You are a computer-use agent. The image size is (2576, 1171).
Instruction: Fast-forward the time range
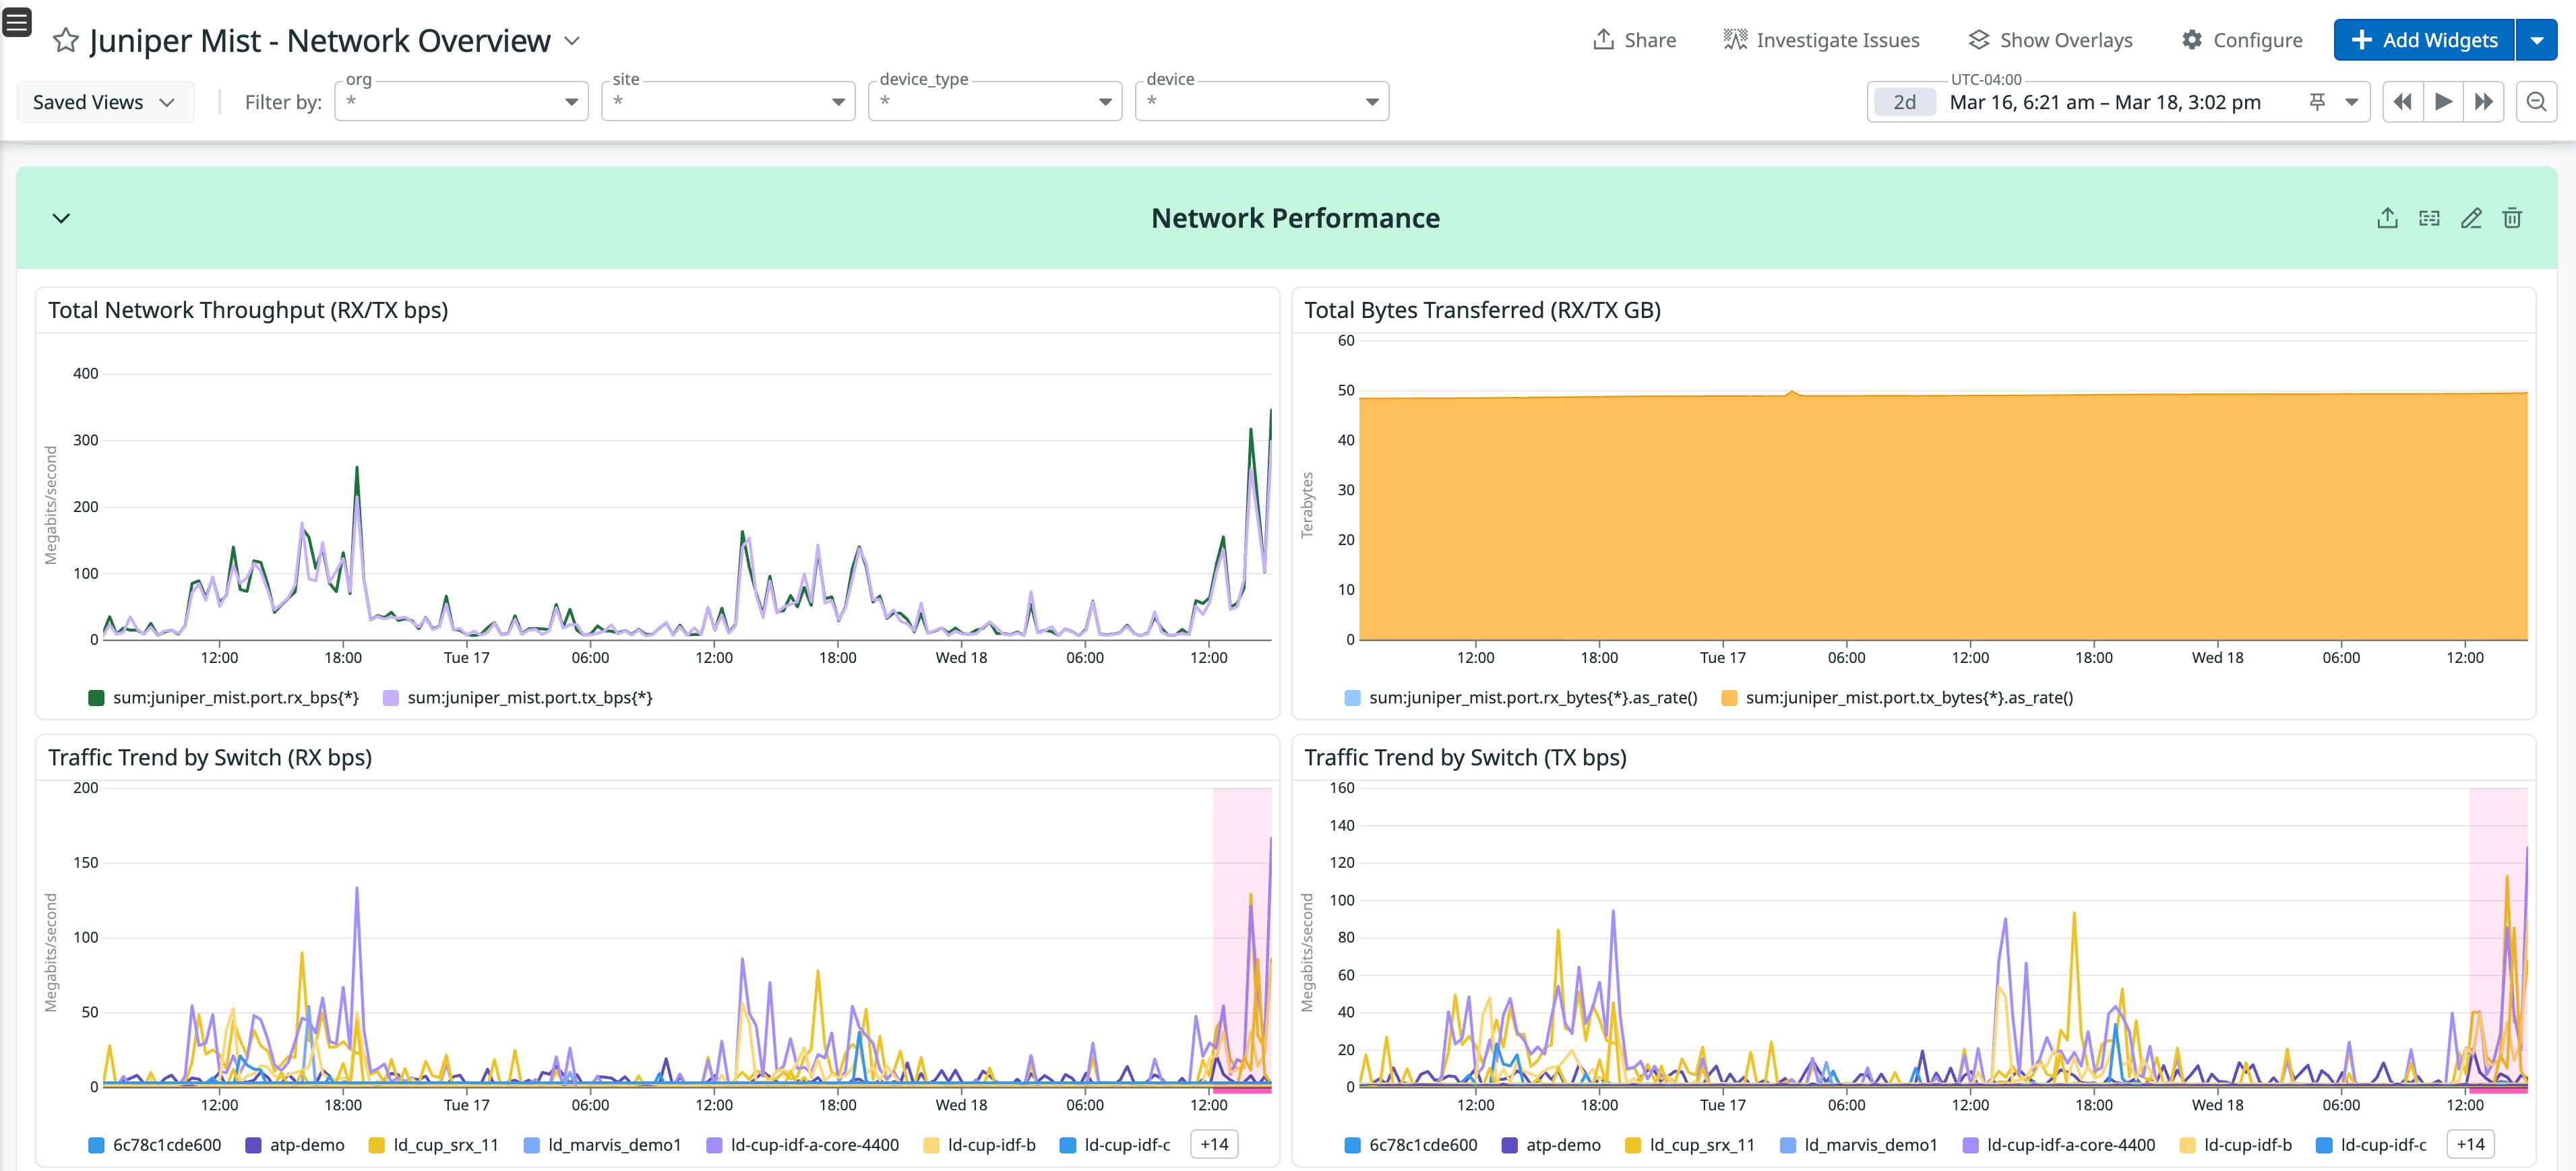coord(2484,101)
